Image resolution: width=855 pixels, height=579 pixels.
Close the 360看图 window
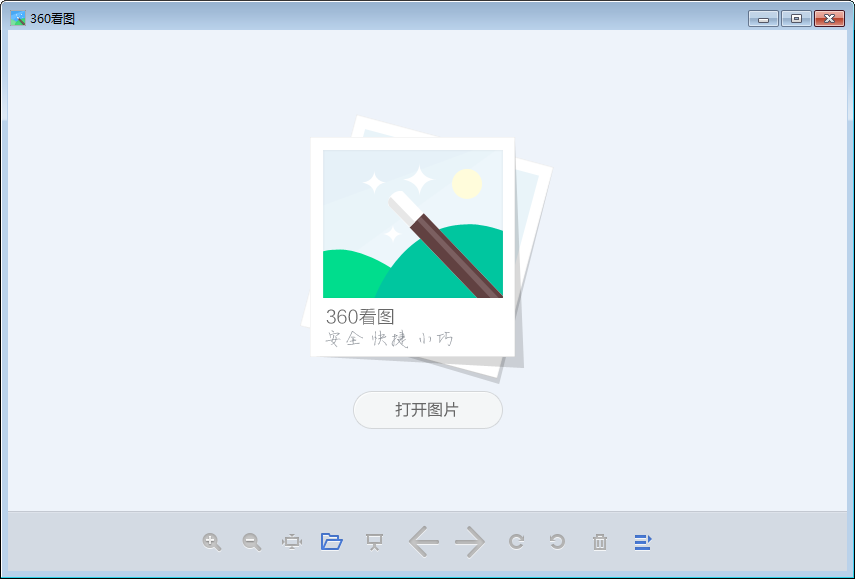(x=829, y=19)
